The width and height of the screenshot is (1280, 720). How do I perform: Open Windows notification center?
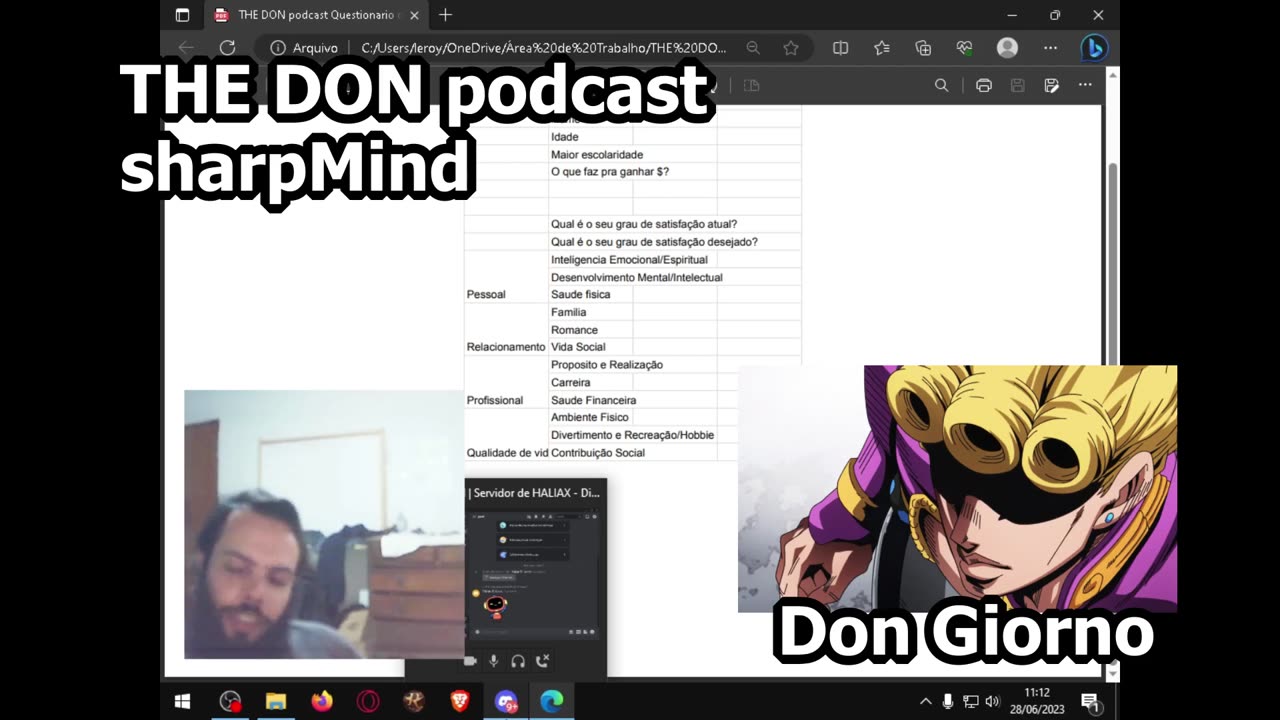pyautogui.click(x=1091, y=701)
